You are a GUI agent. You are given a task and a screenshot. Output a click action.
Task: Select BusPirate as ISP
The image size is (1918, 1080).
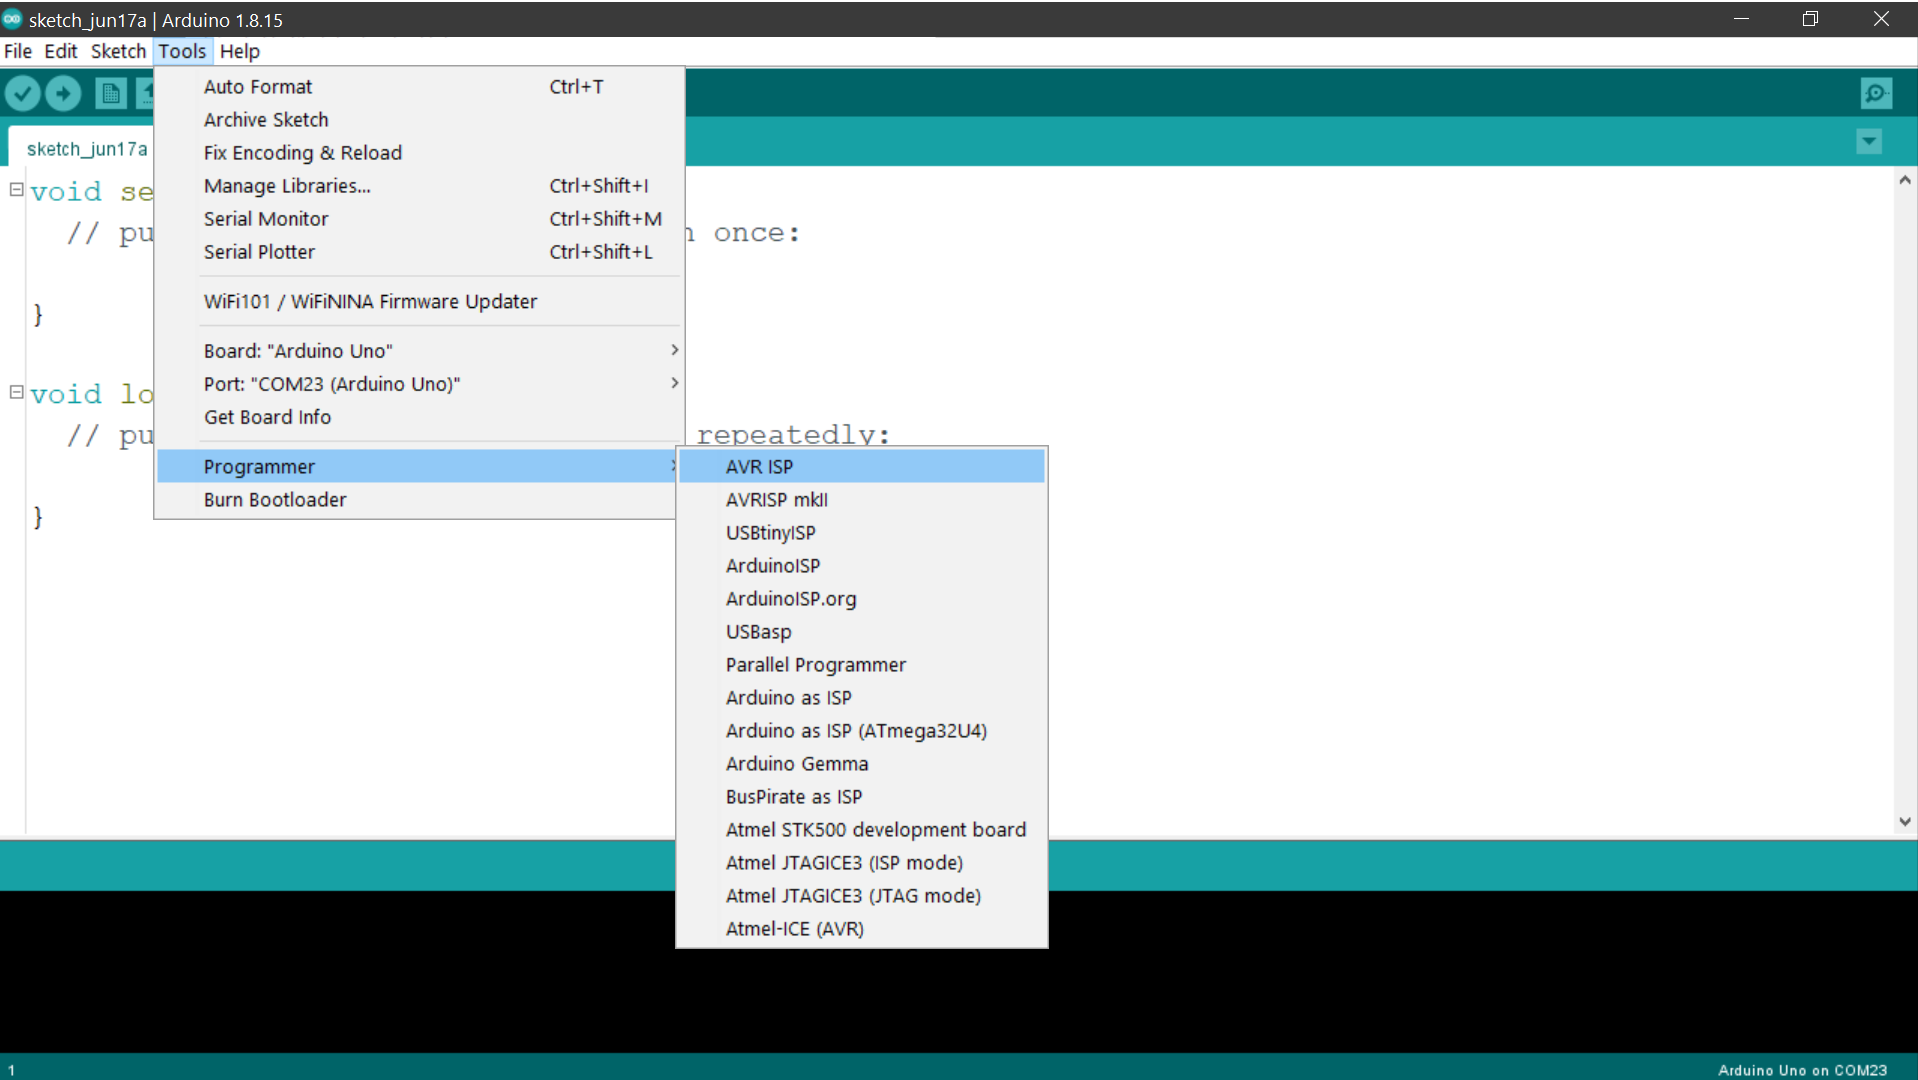coord(862,797)
